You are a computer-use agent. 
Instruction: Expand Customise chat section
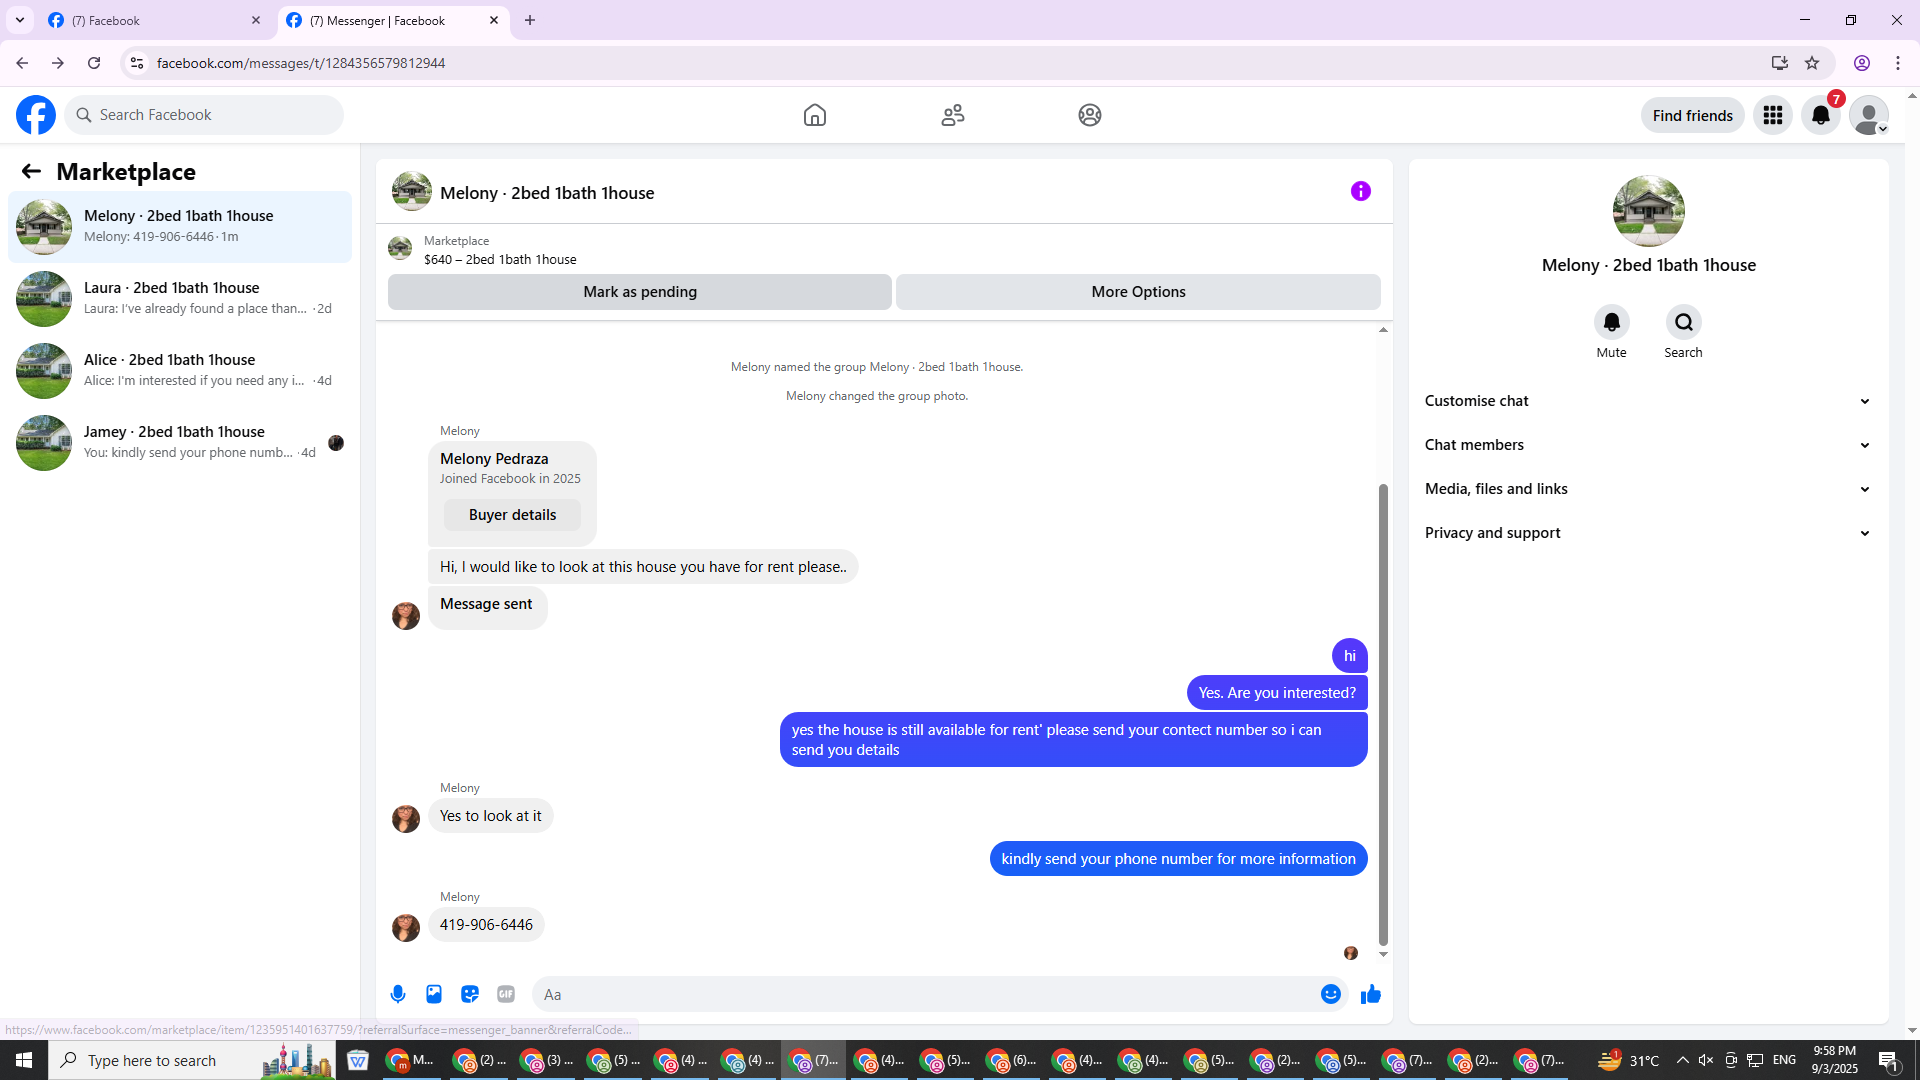point(1648,401)
